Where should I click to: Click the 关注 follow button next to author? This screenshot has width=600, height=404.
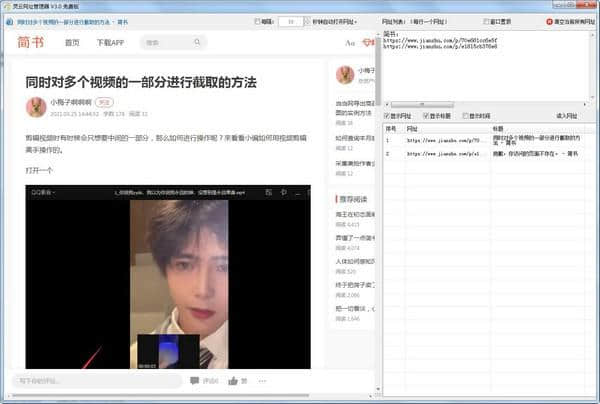click(104, 102)
